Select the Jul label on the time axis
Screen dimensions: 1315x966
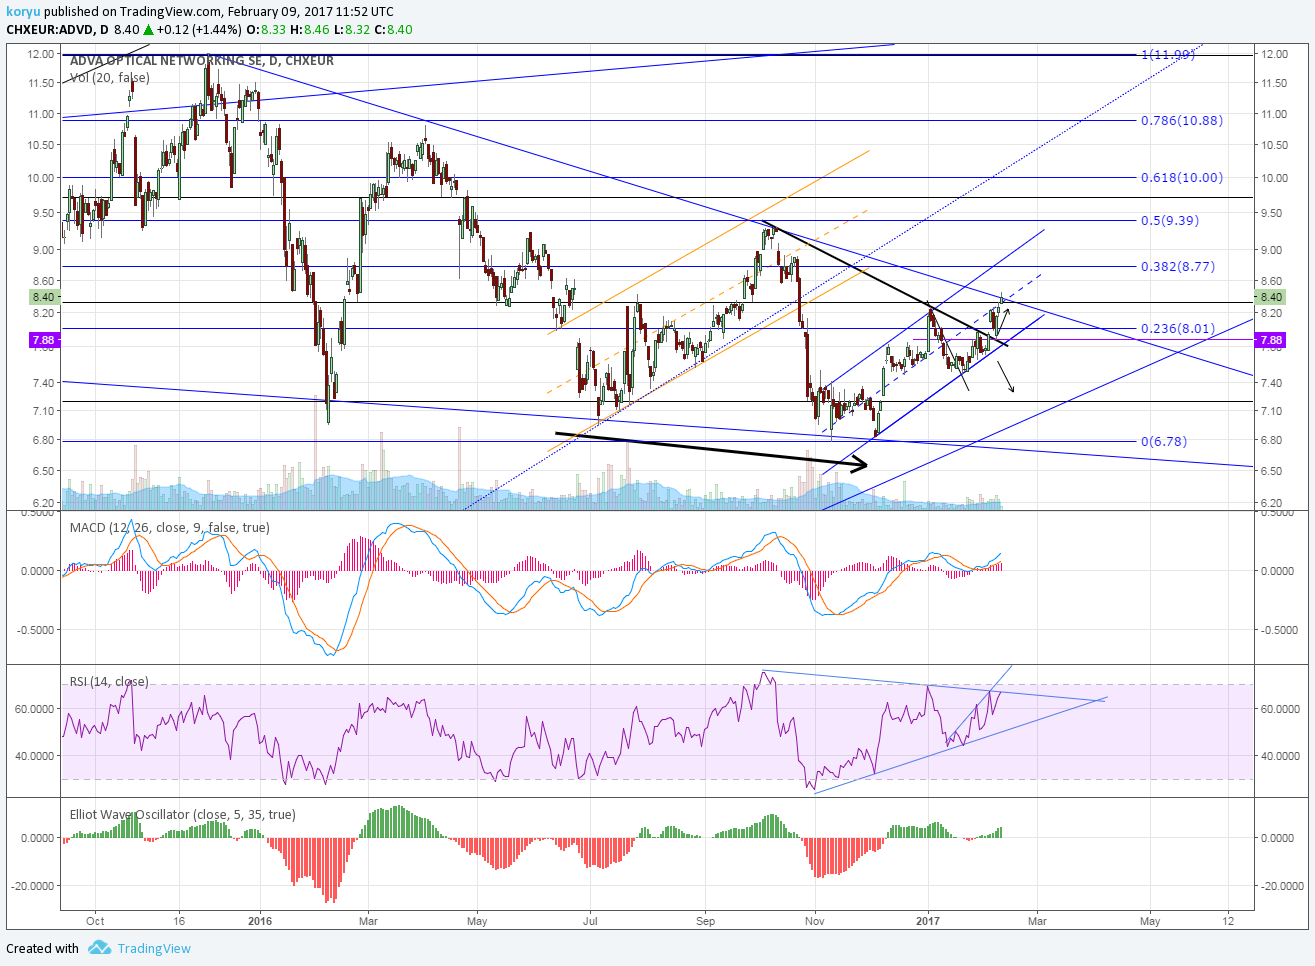pos(590,921)
